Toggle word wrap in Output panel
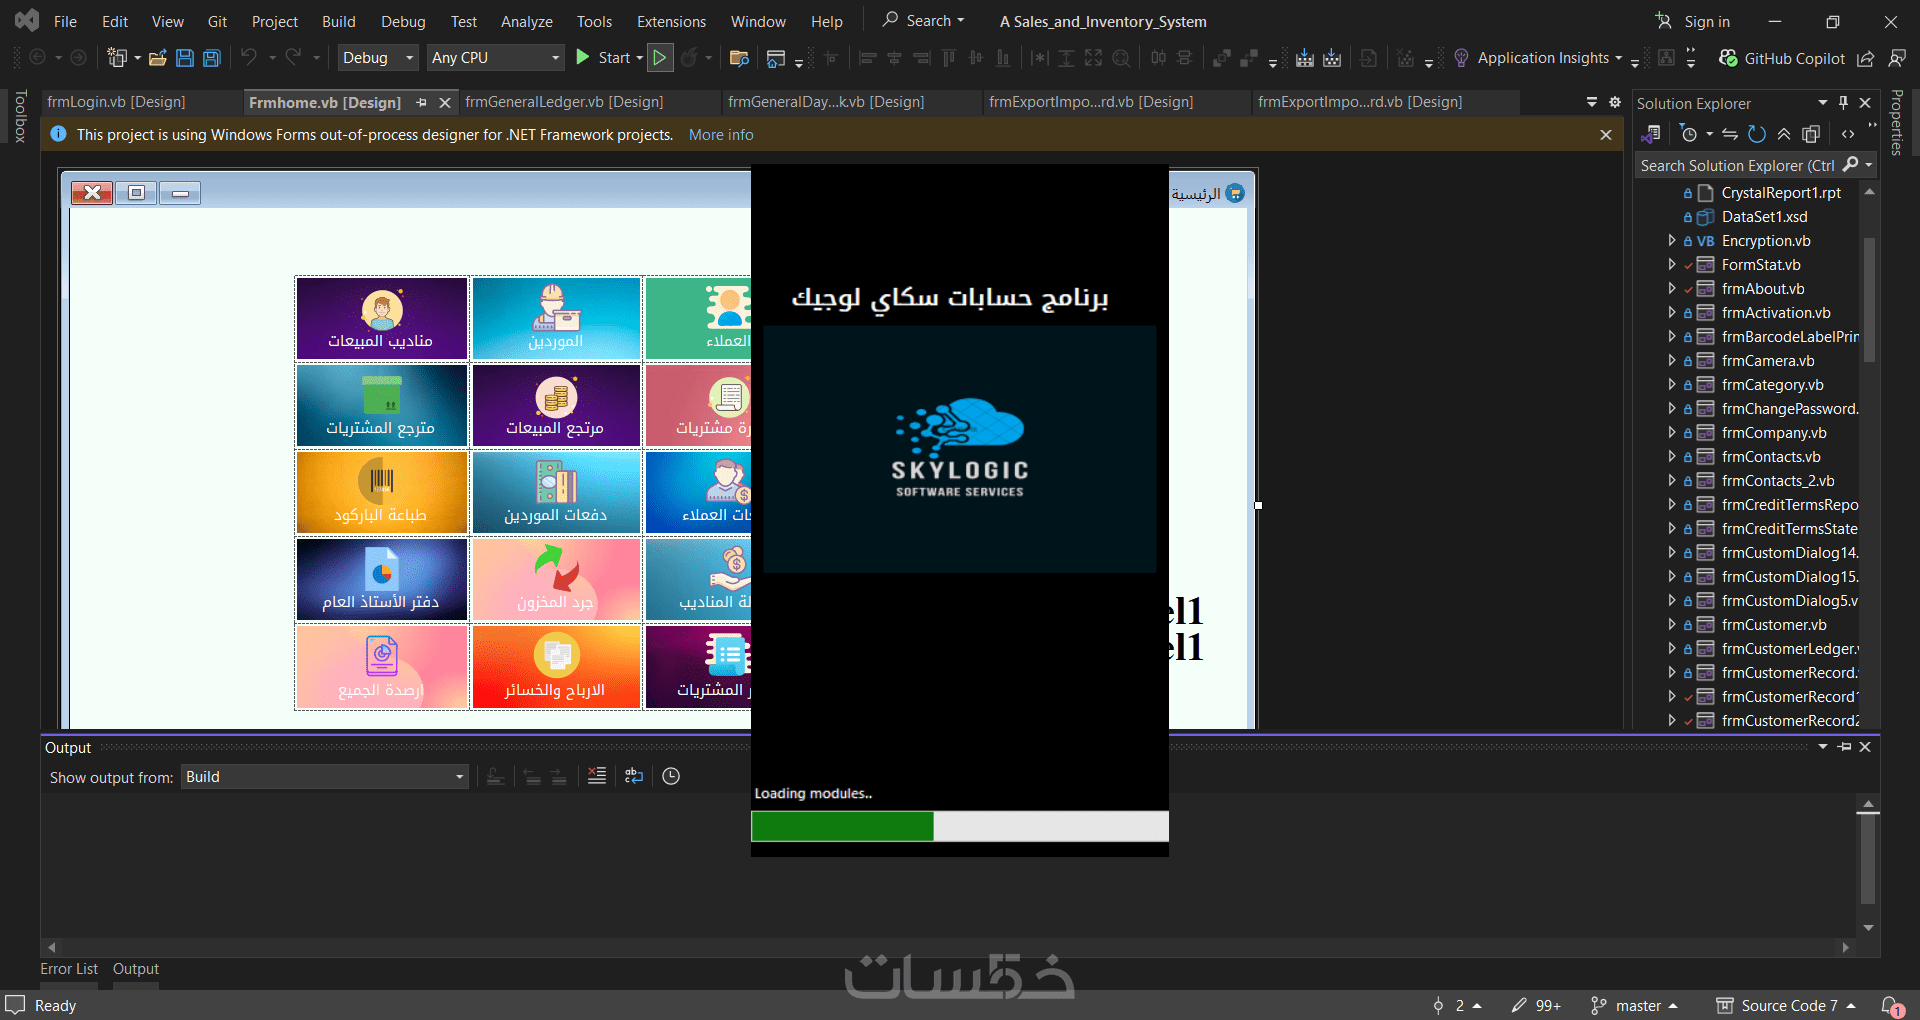 click(x=634, y=776)
